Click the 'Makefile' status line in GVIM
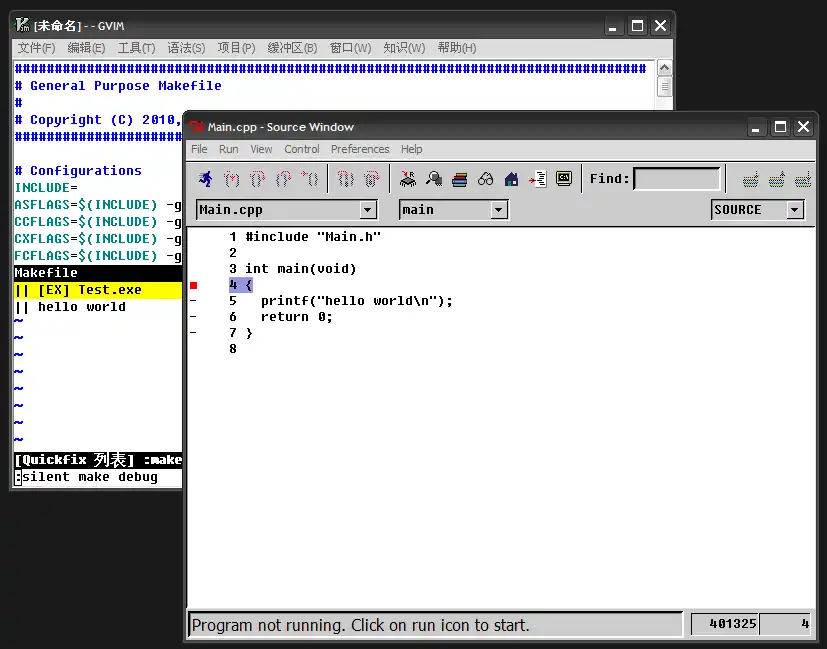 pos(98,273)
